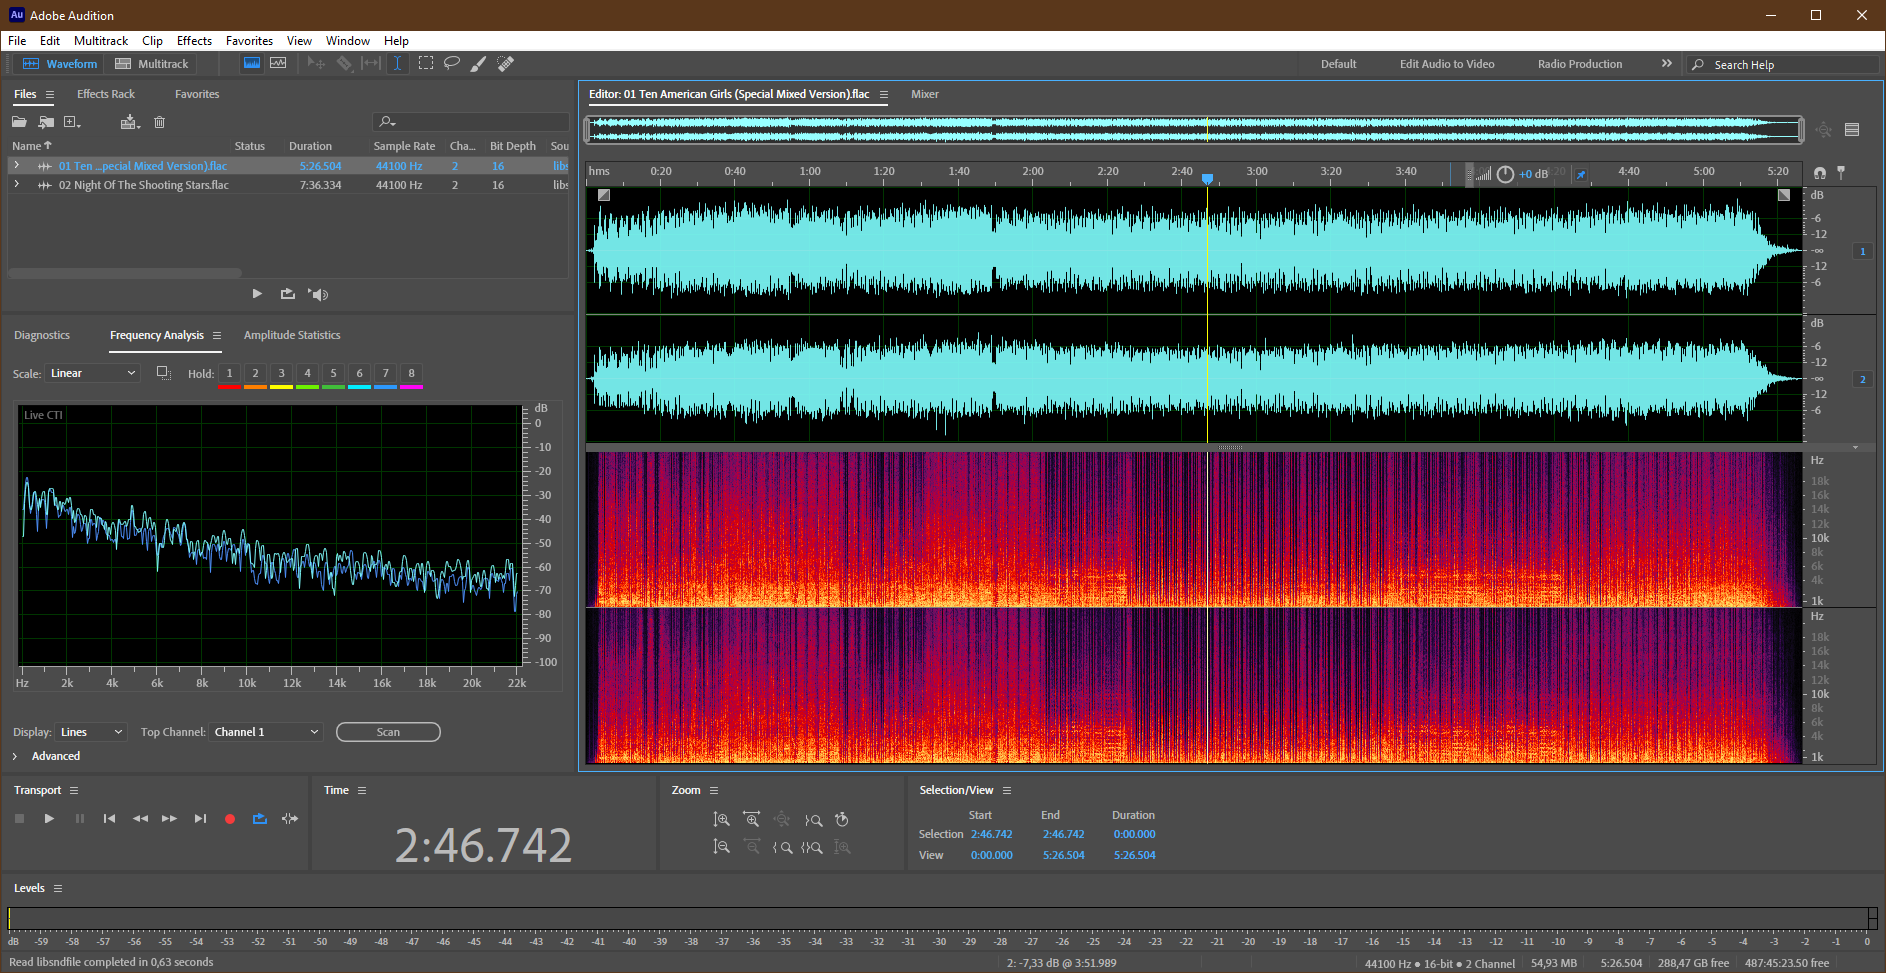This screenshot has height=973, width=1886.
Task: Click Zoom In Amplitude icon
Action: (x=721, y=819)
